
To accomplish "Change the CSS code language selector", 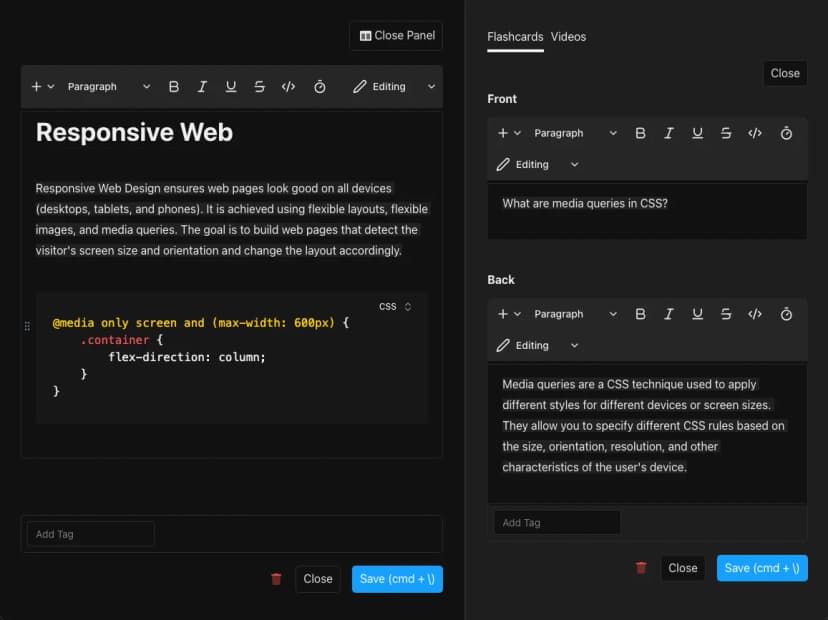I will coord(395,307).
